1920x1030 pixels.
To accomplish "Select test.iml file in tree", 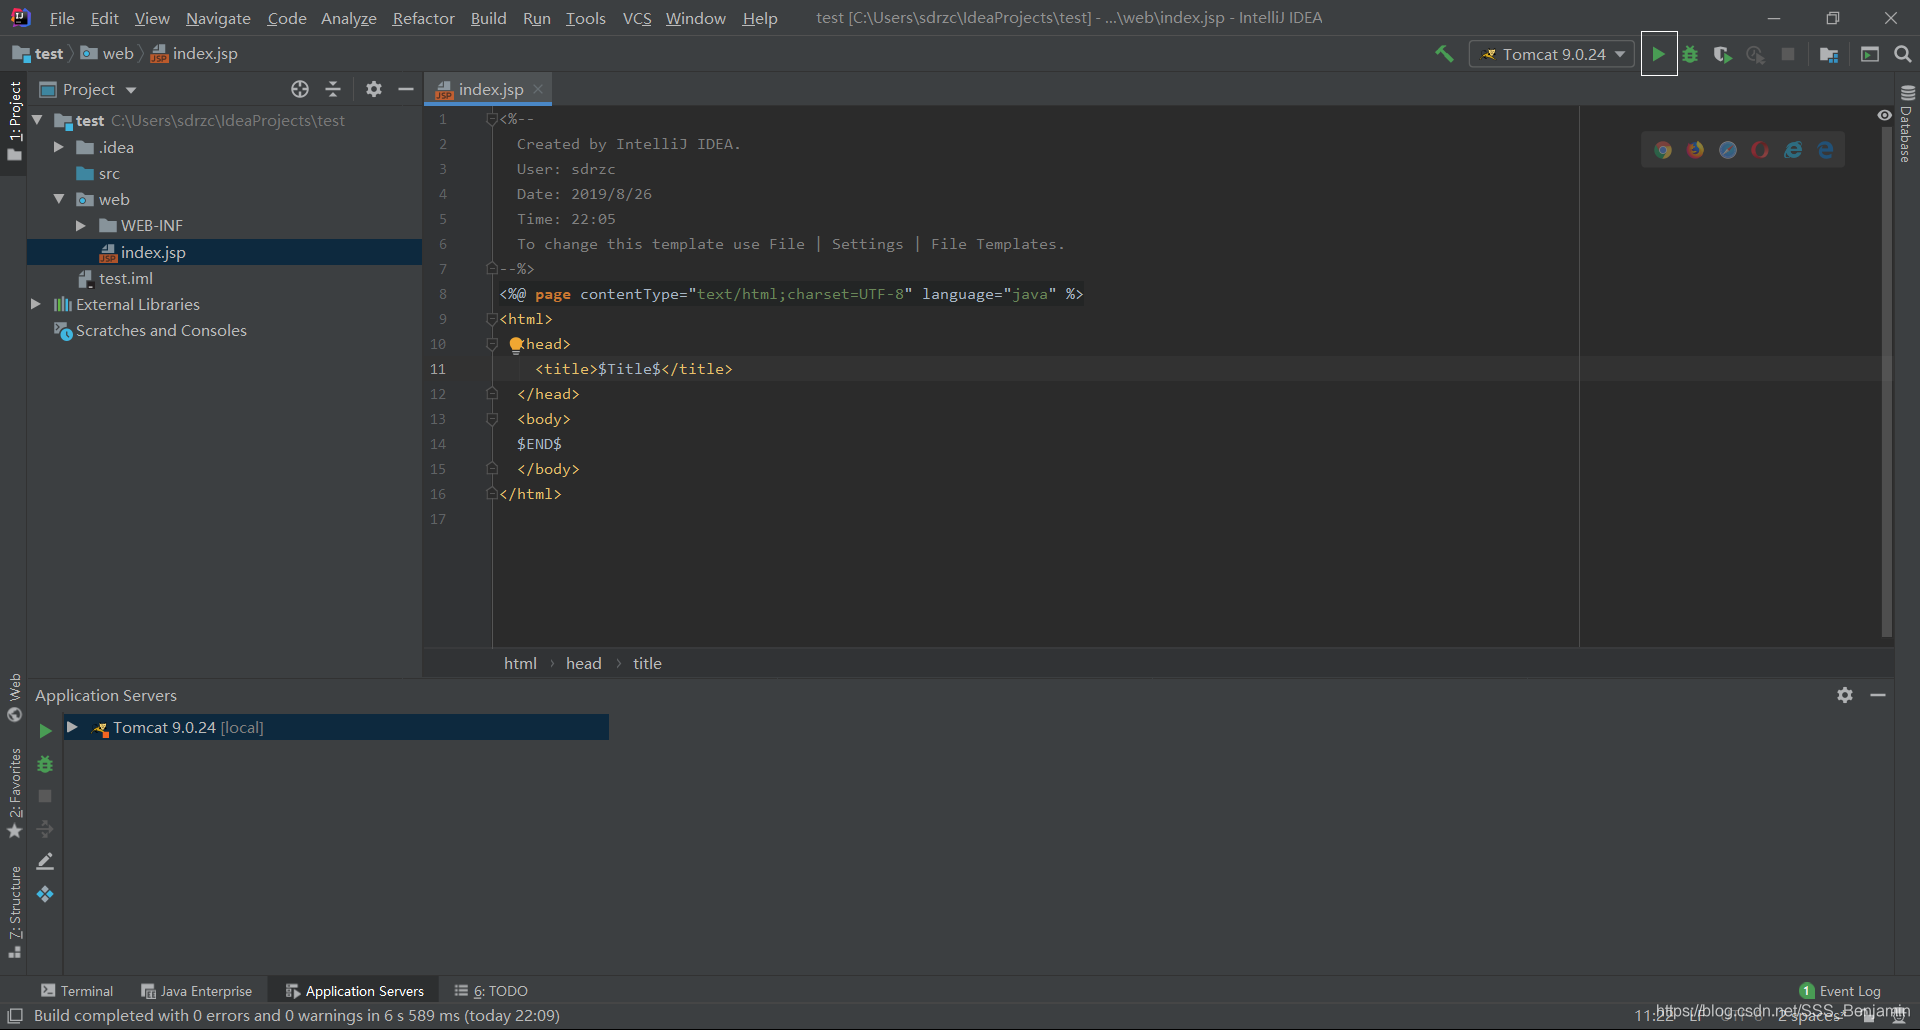I will click(x=116, y=278).
